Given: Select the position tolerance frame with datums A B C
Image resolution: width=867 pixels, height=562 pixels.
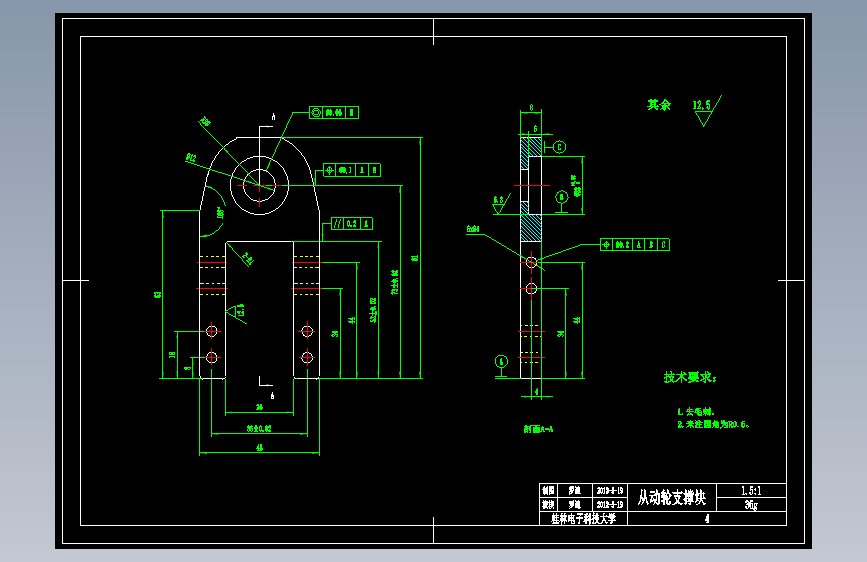Looking at the screenshot, I should [635, 244].
